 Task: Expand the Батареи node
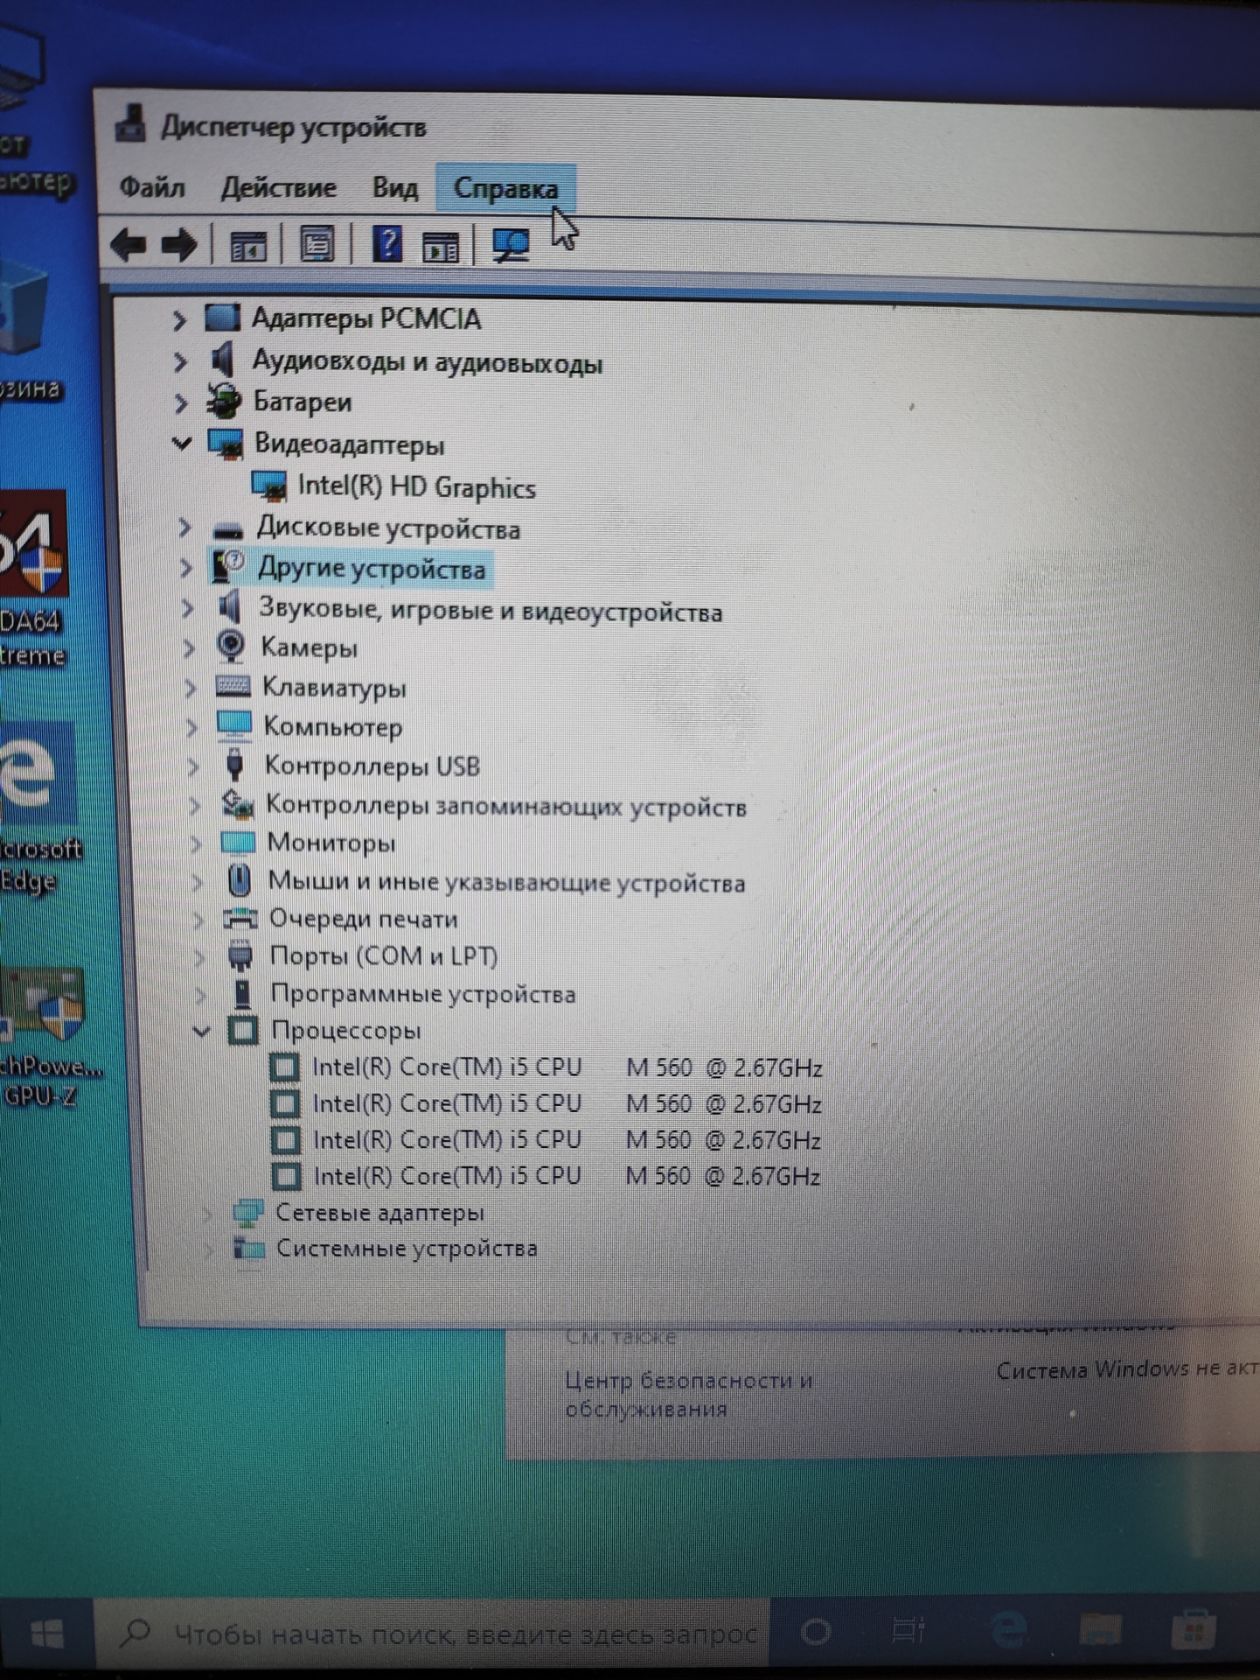[x=181, y=402]
